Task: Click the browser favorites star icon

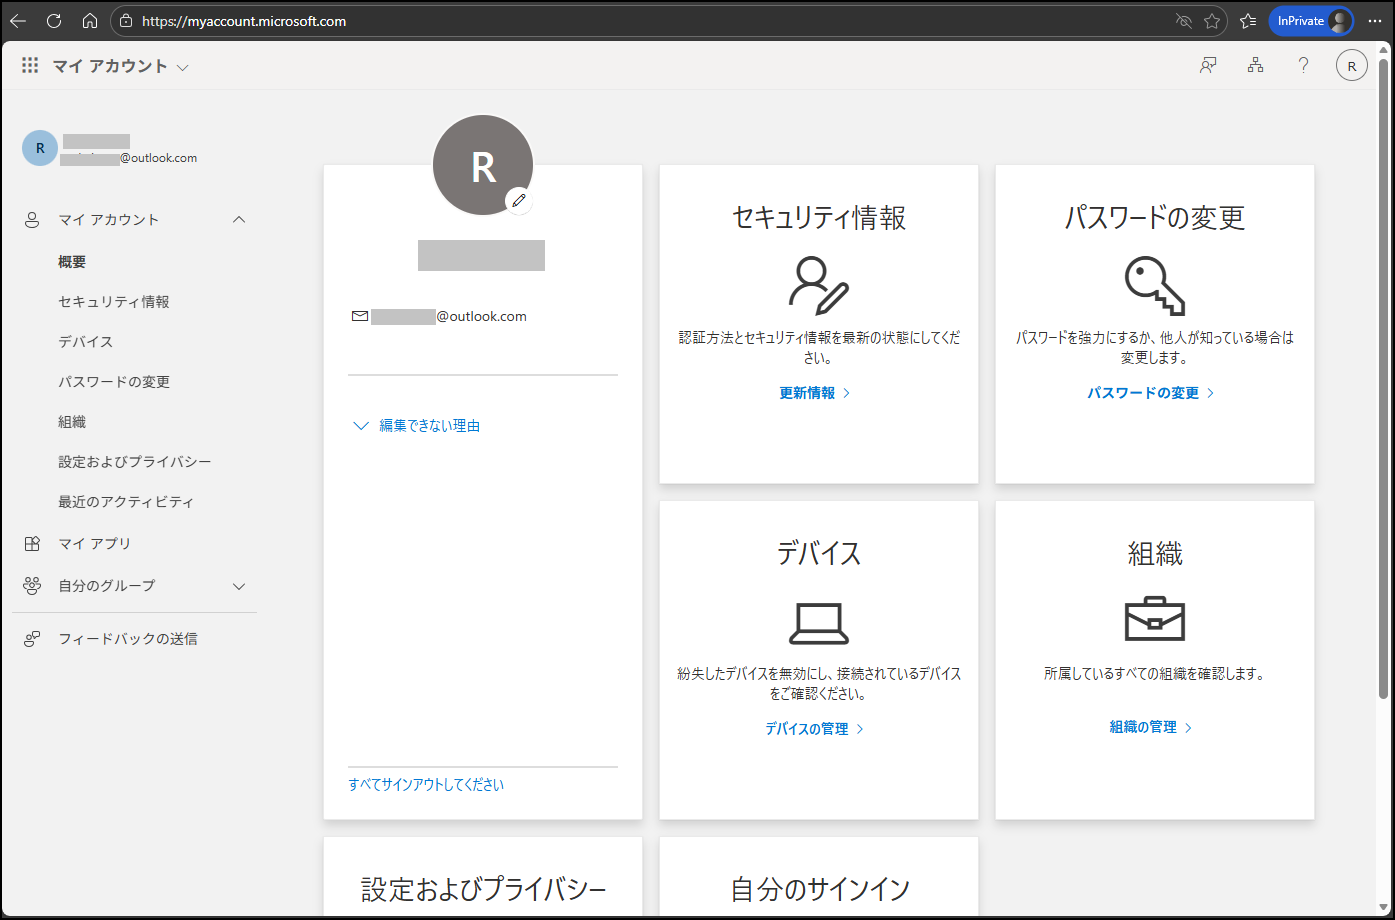Action: point(1212,21)
